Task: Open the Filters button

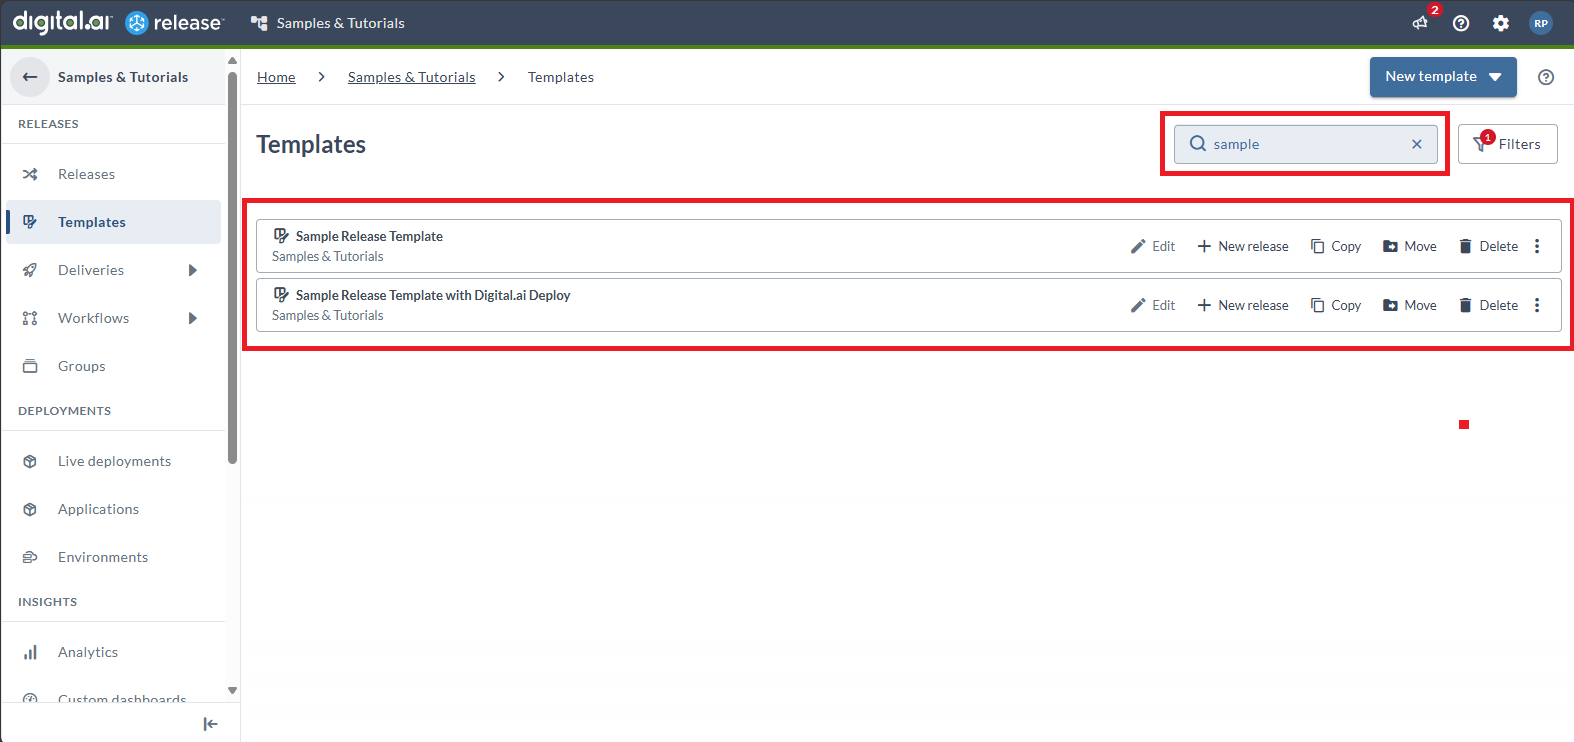Action: tap(1507, 144)
